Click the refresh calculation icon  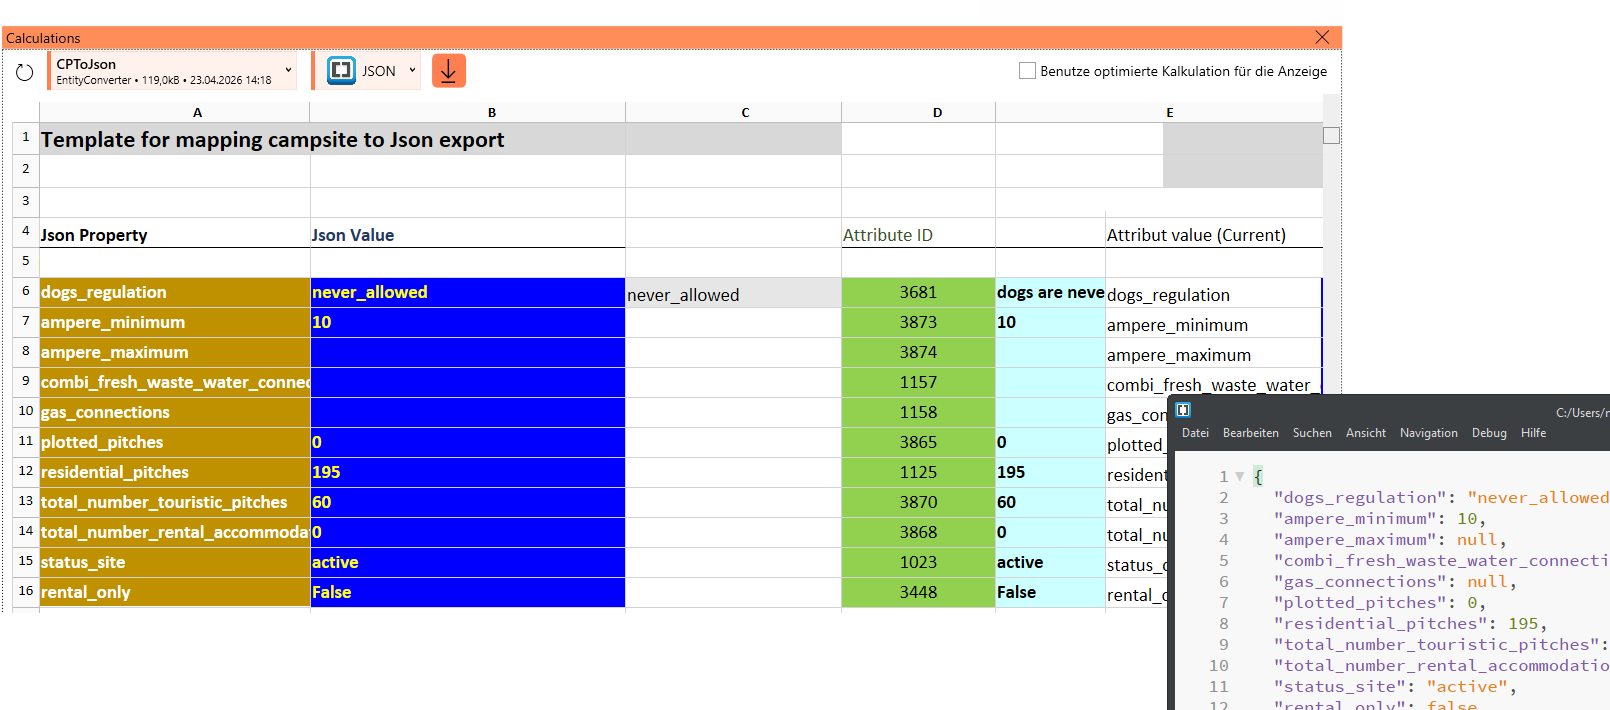pyautogui.click(x=25, y=72)
